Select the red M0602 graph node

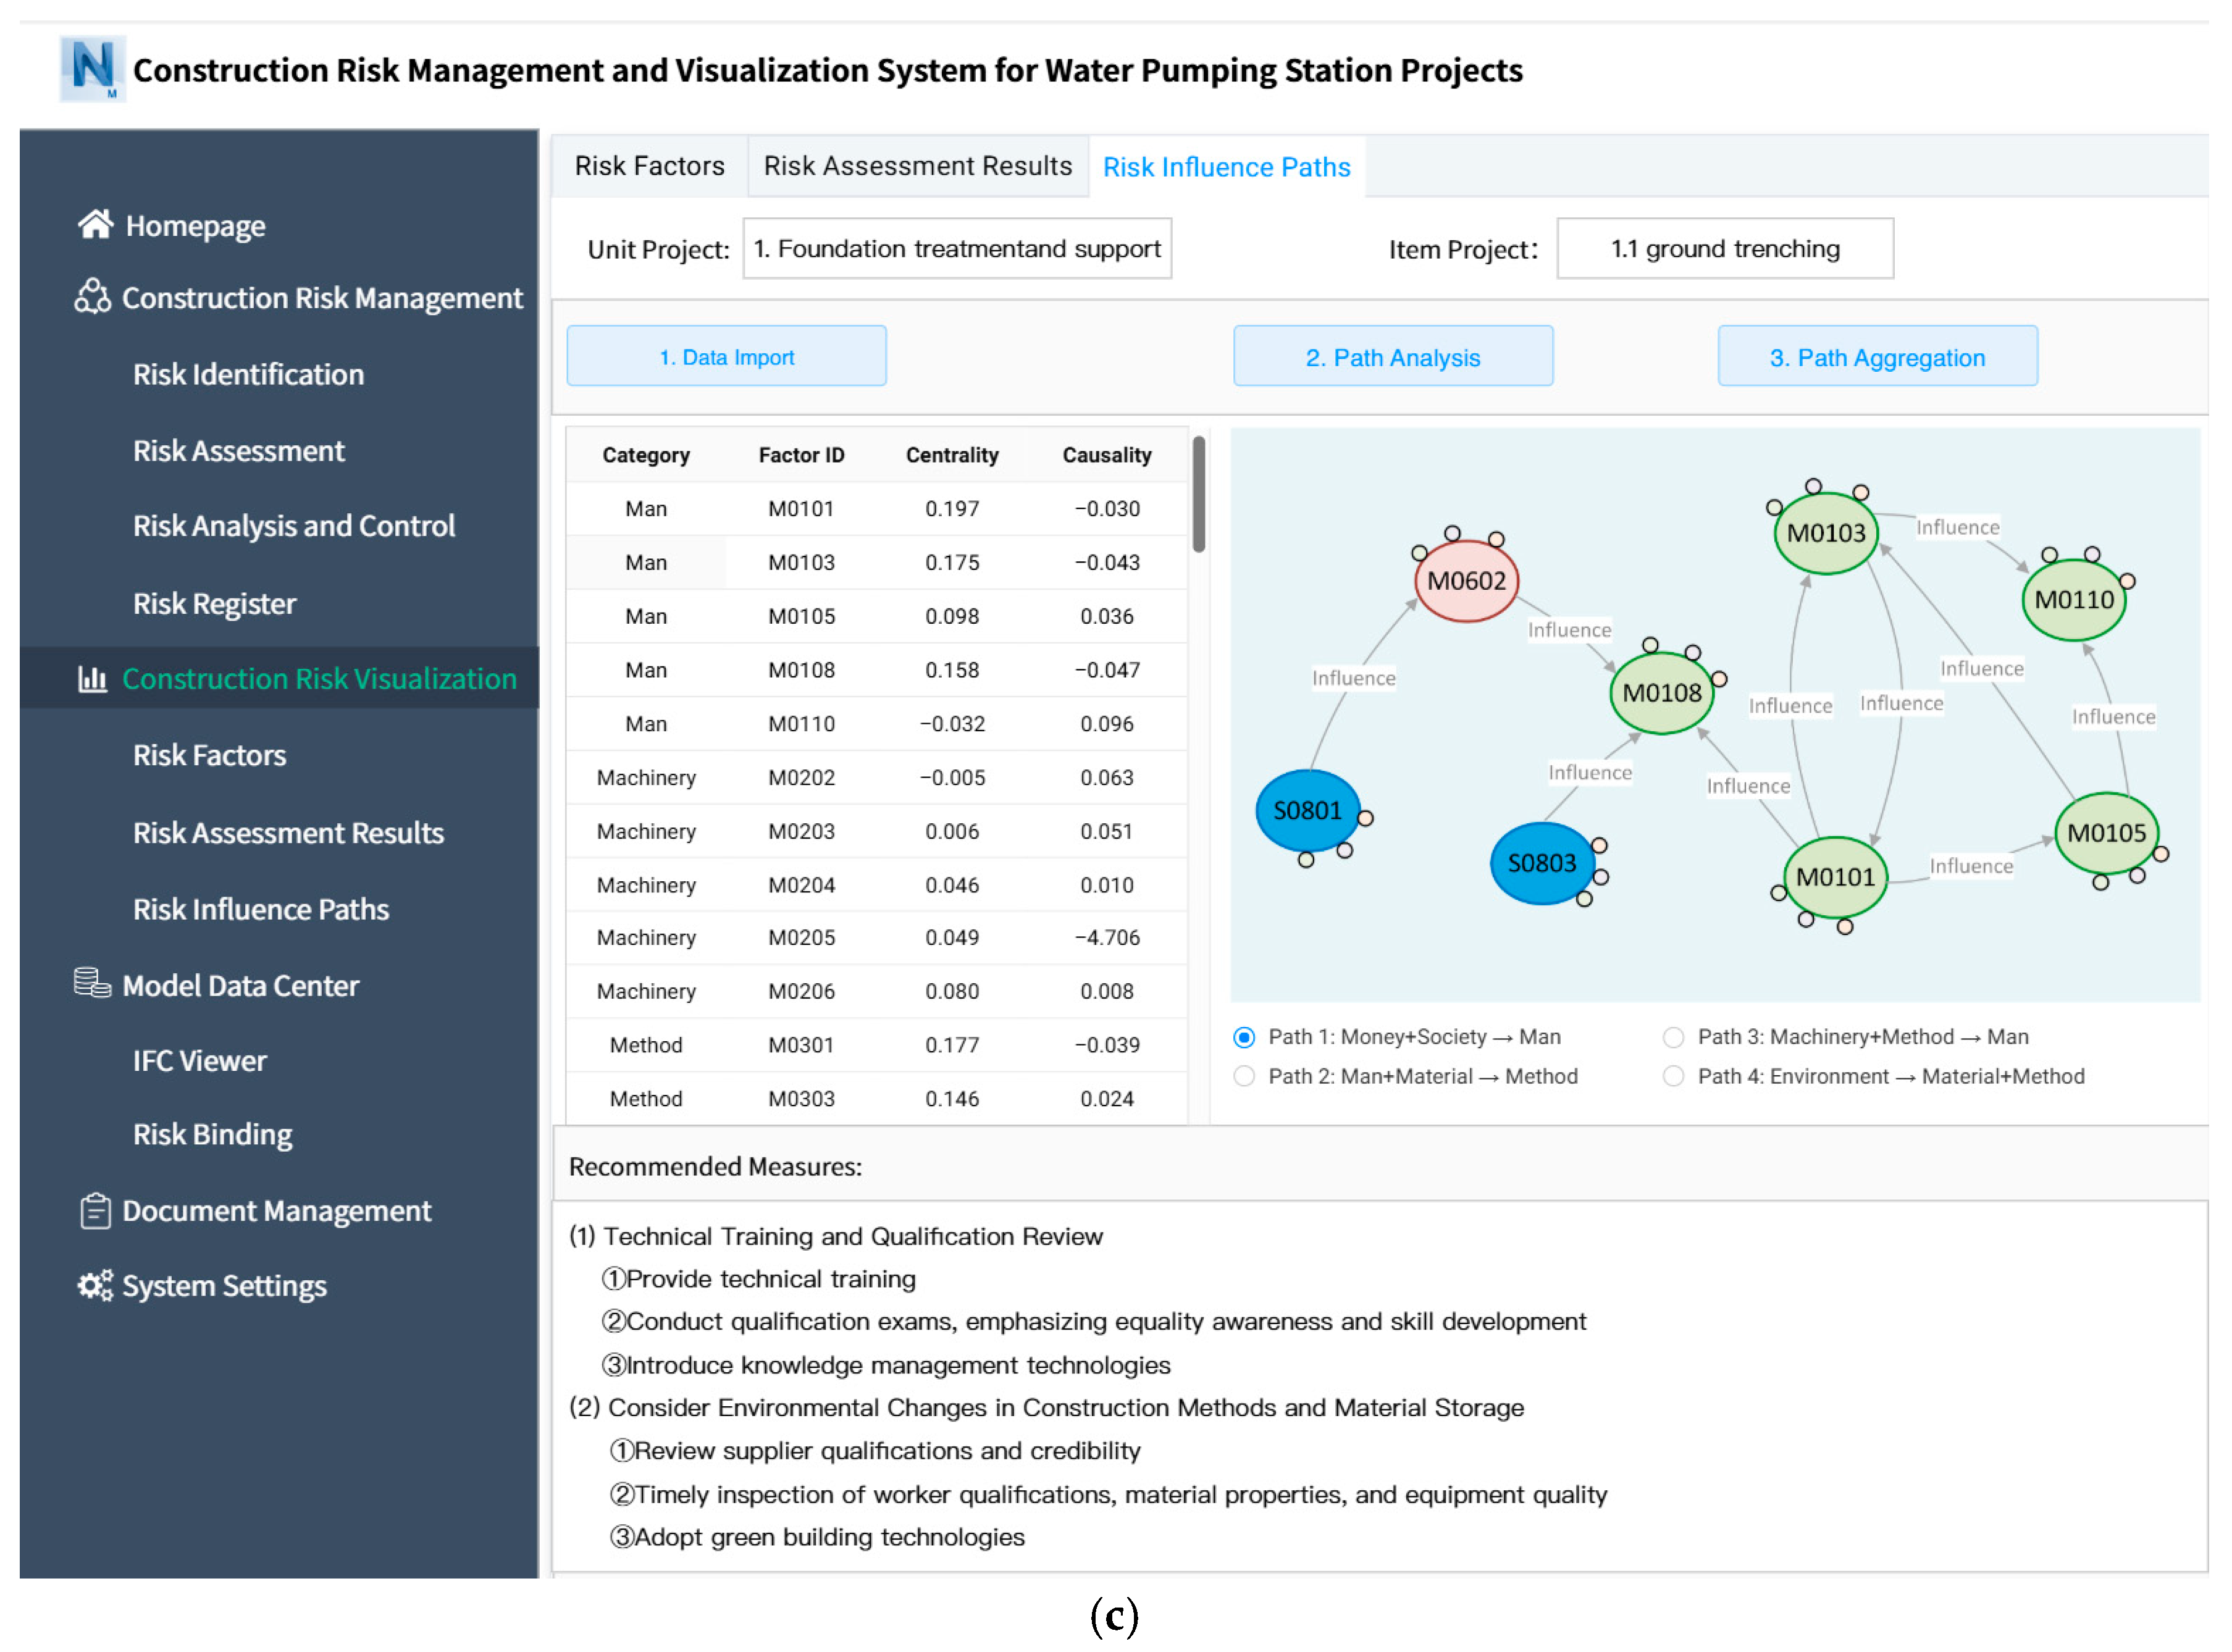(x=1466, y=581)
